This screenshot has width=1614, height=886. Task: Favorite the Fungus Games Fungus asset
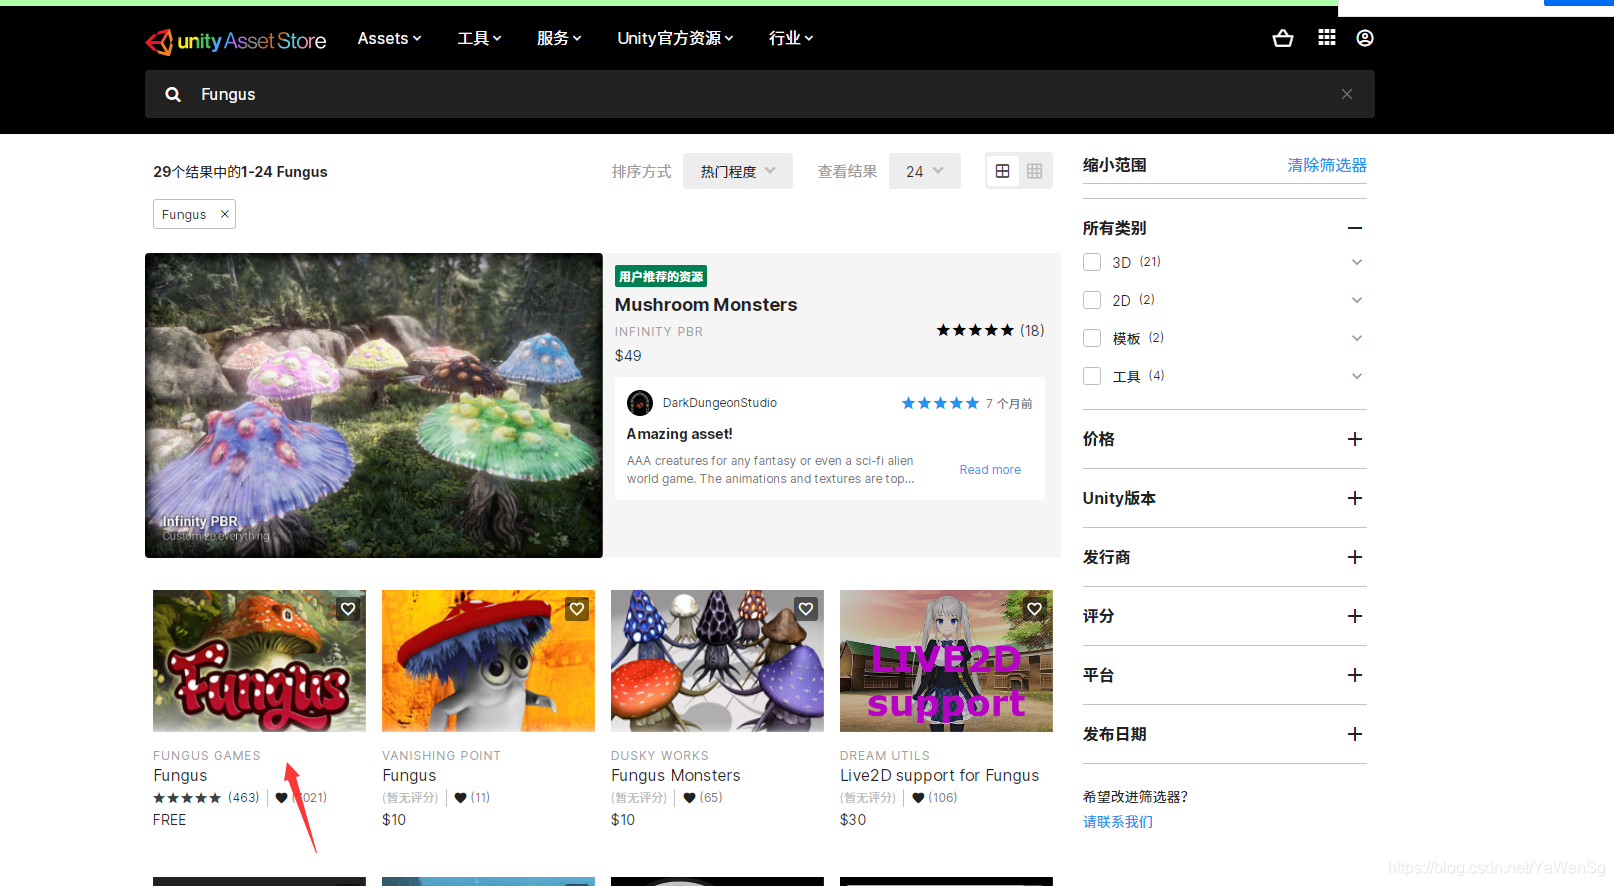348,609
